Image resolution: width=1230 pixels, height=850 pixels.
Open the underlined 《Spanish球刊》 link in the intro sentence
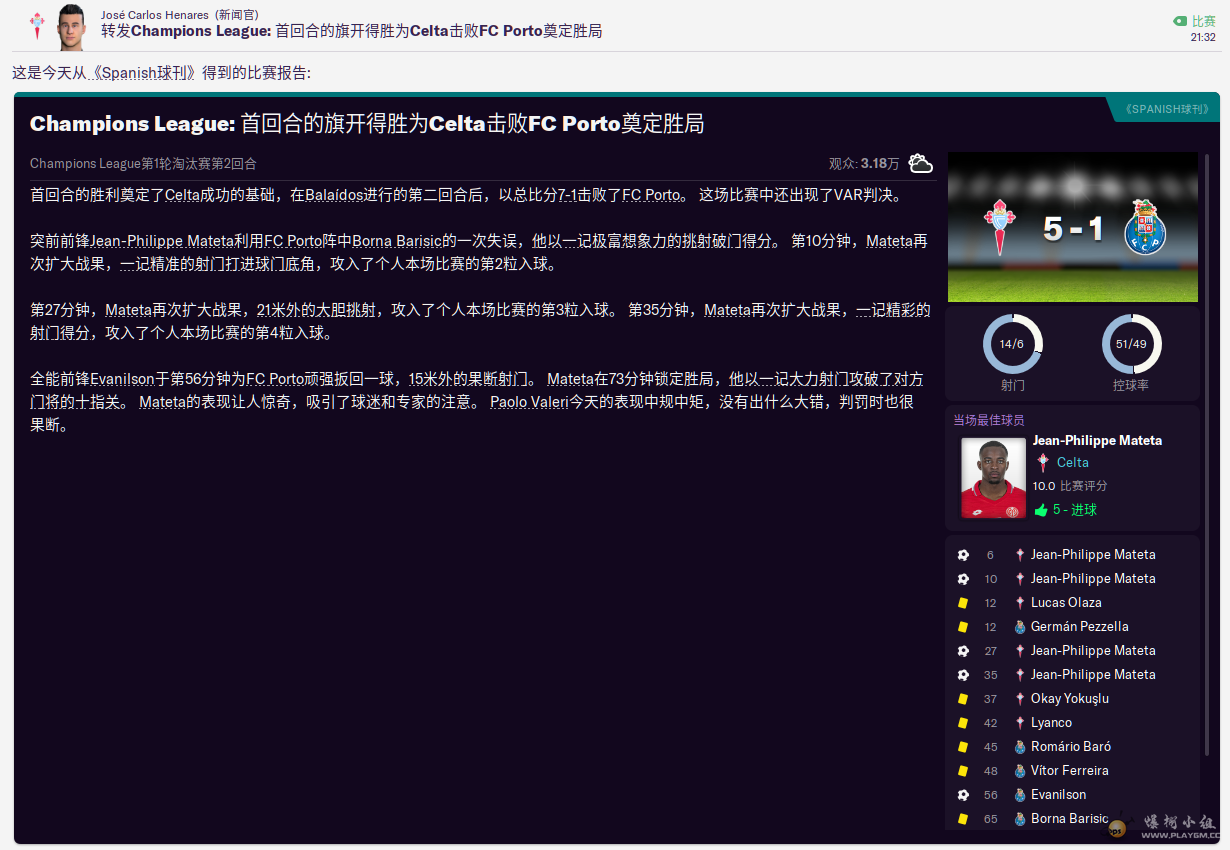point(144,74)
